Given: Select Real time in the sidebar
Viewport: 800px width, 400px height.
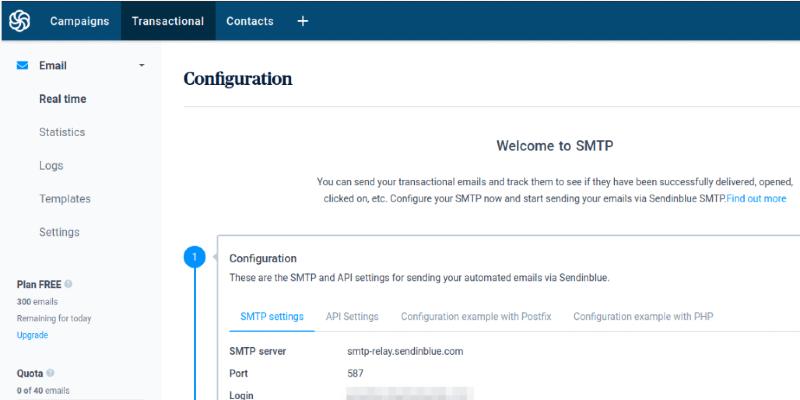Looking at the screenshot, I should click(x=62, y=99).
